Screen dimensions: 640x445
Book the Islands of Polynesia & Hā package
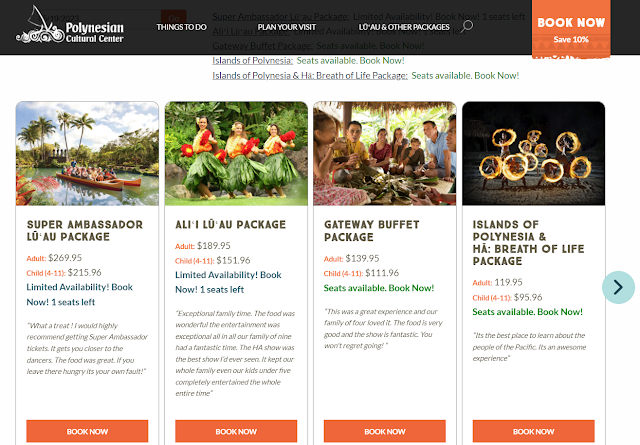[533, 431]
